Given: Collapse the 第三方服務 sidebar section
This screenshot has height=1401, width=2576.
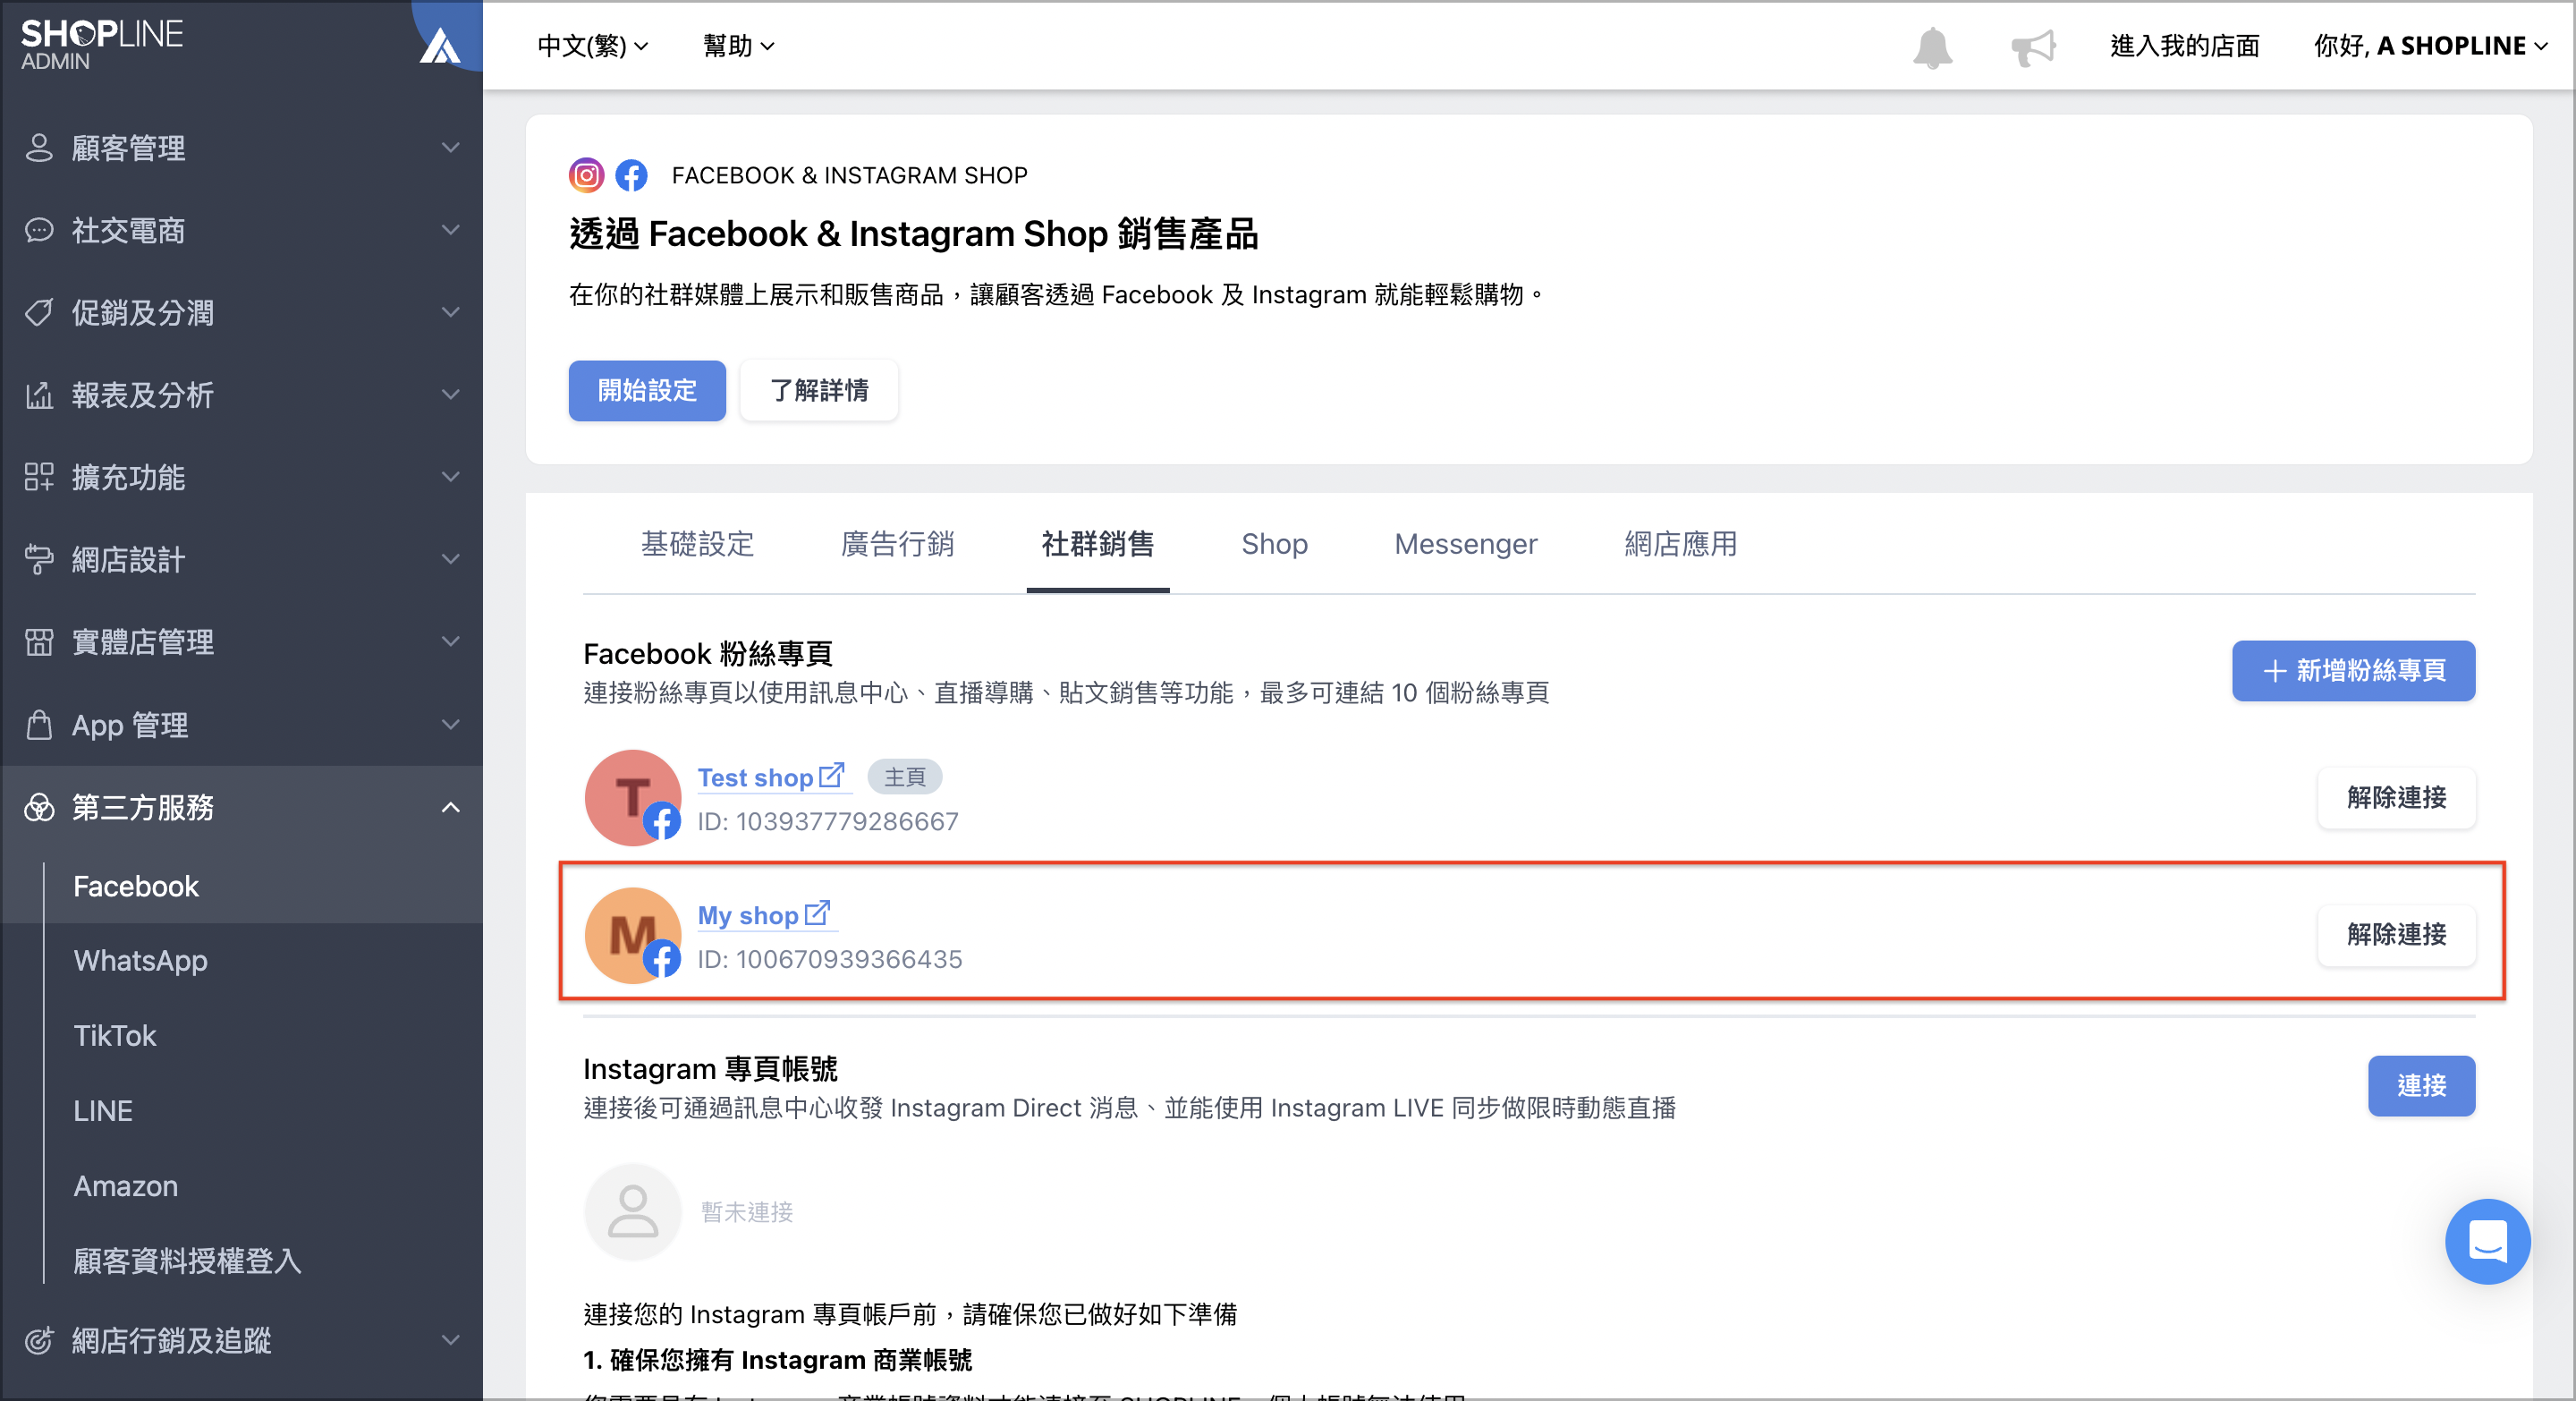Looking at the screenshot, I should click(x=241, y=807).
